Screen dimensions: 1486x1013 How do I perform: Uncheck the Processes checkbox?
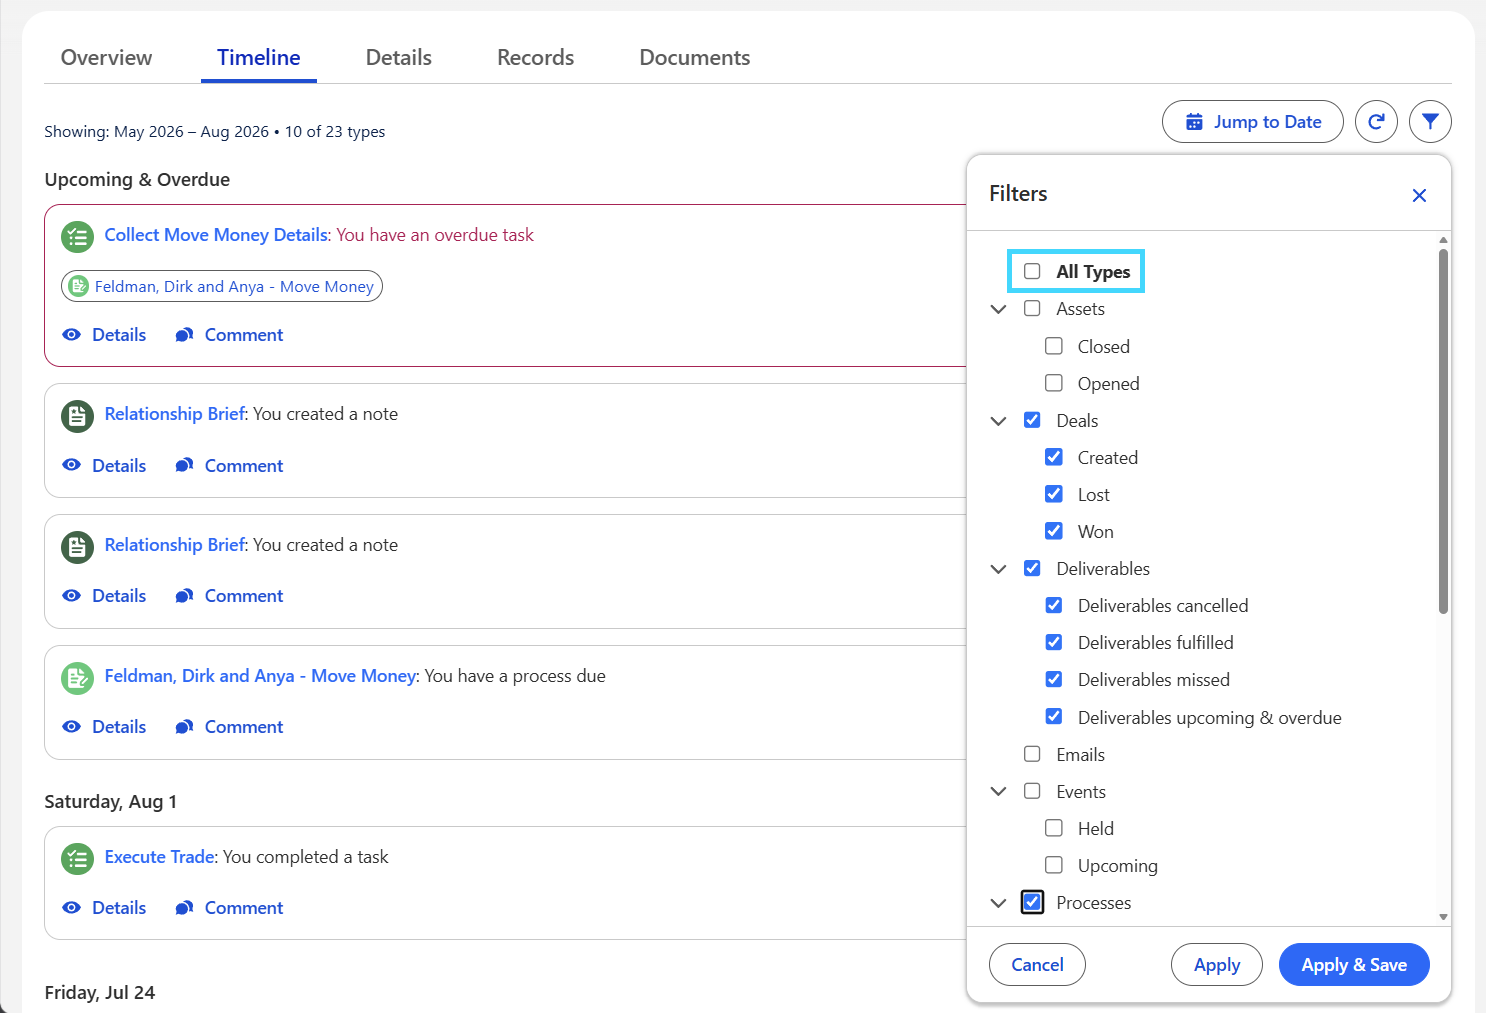pos(1032,902)
